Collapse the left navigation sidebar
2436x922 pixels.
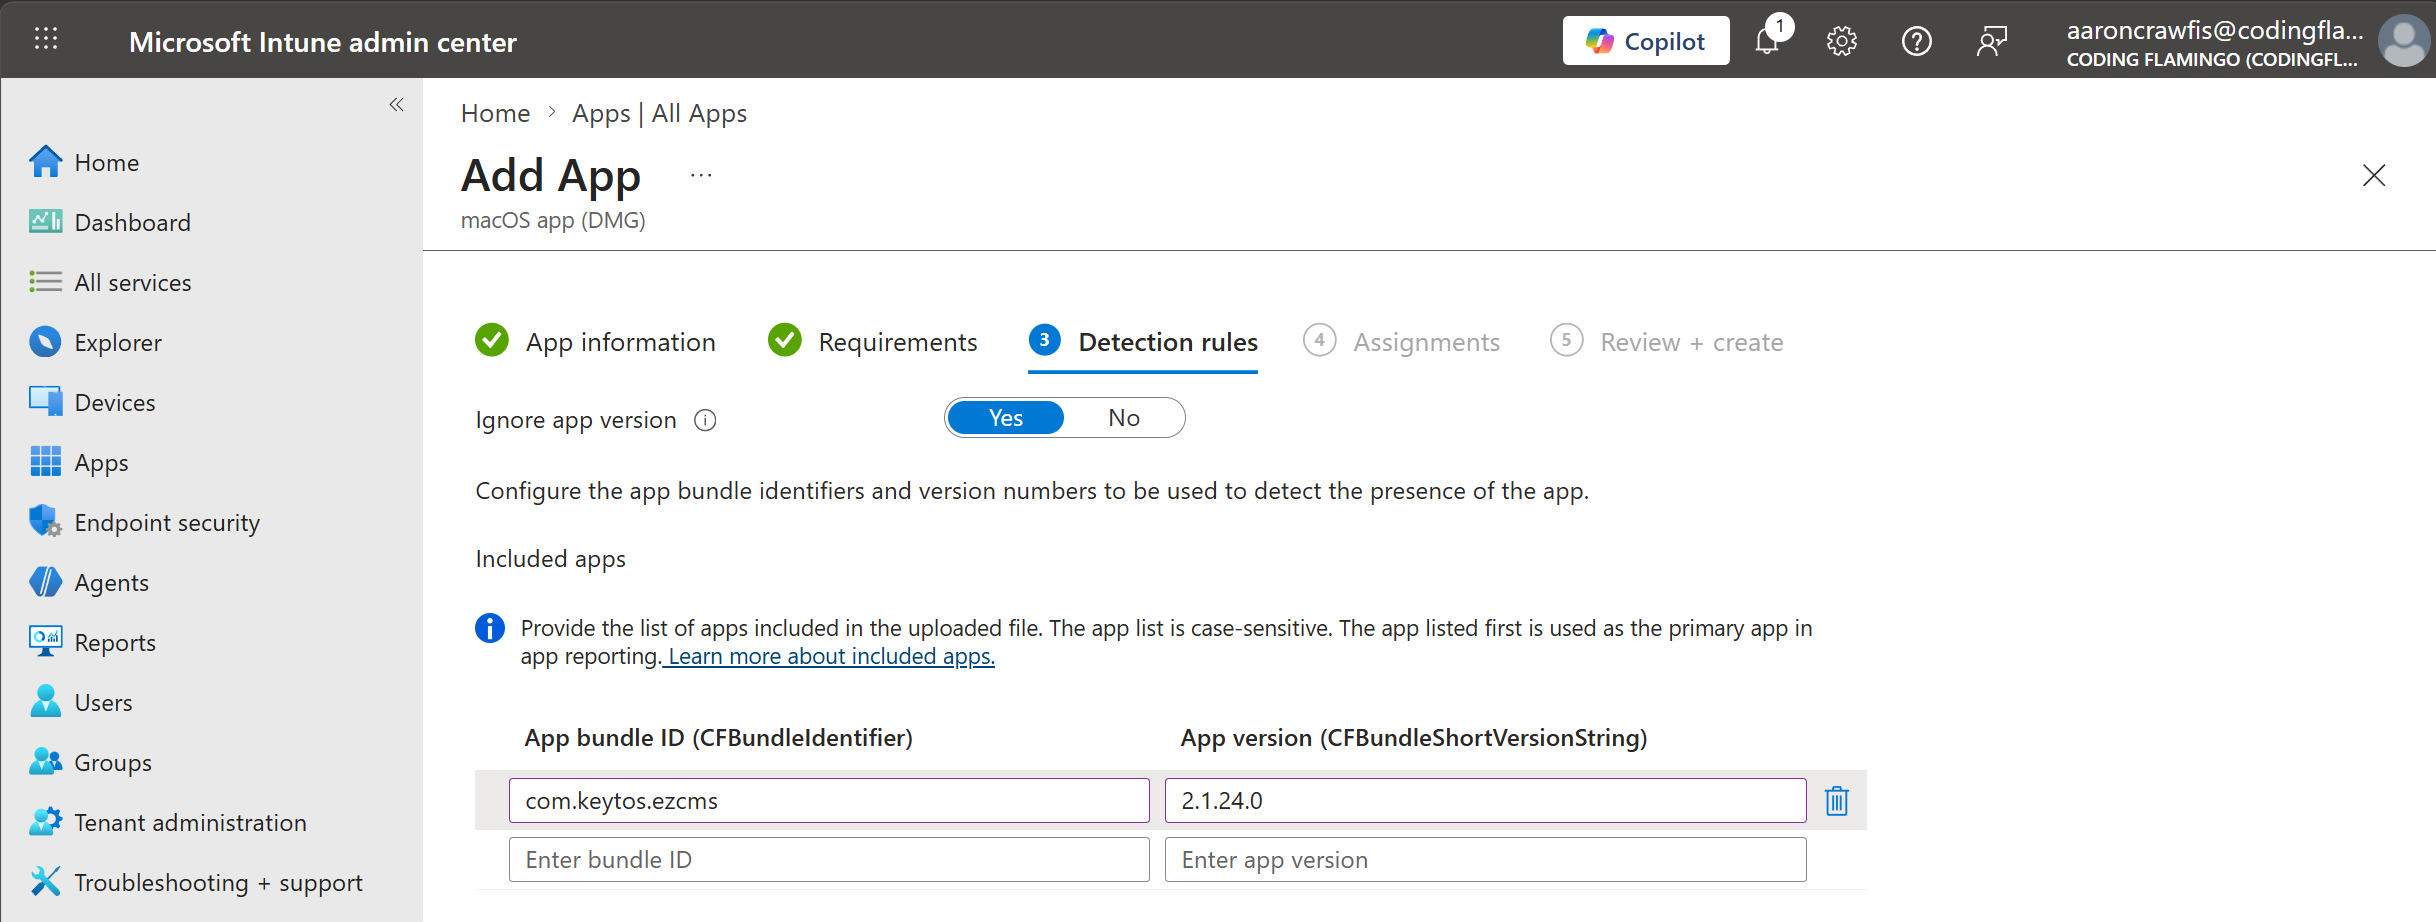click(x=395, y=104)
